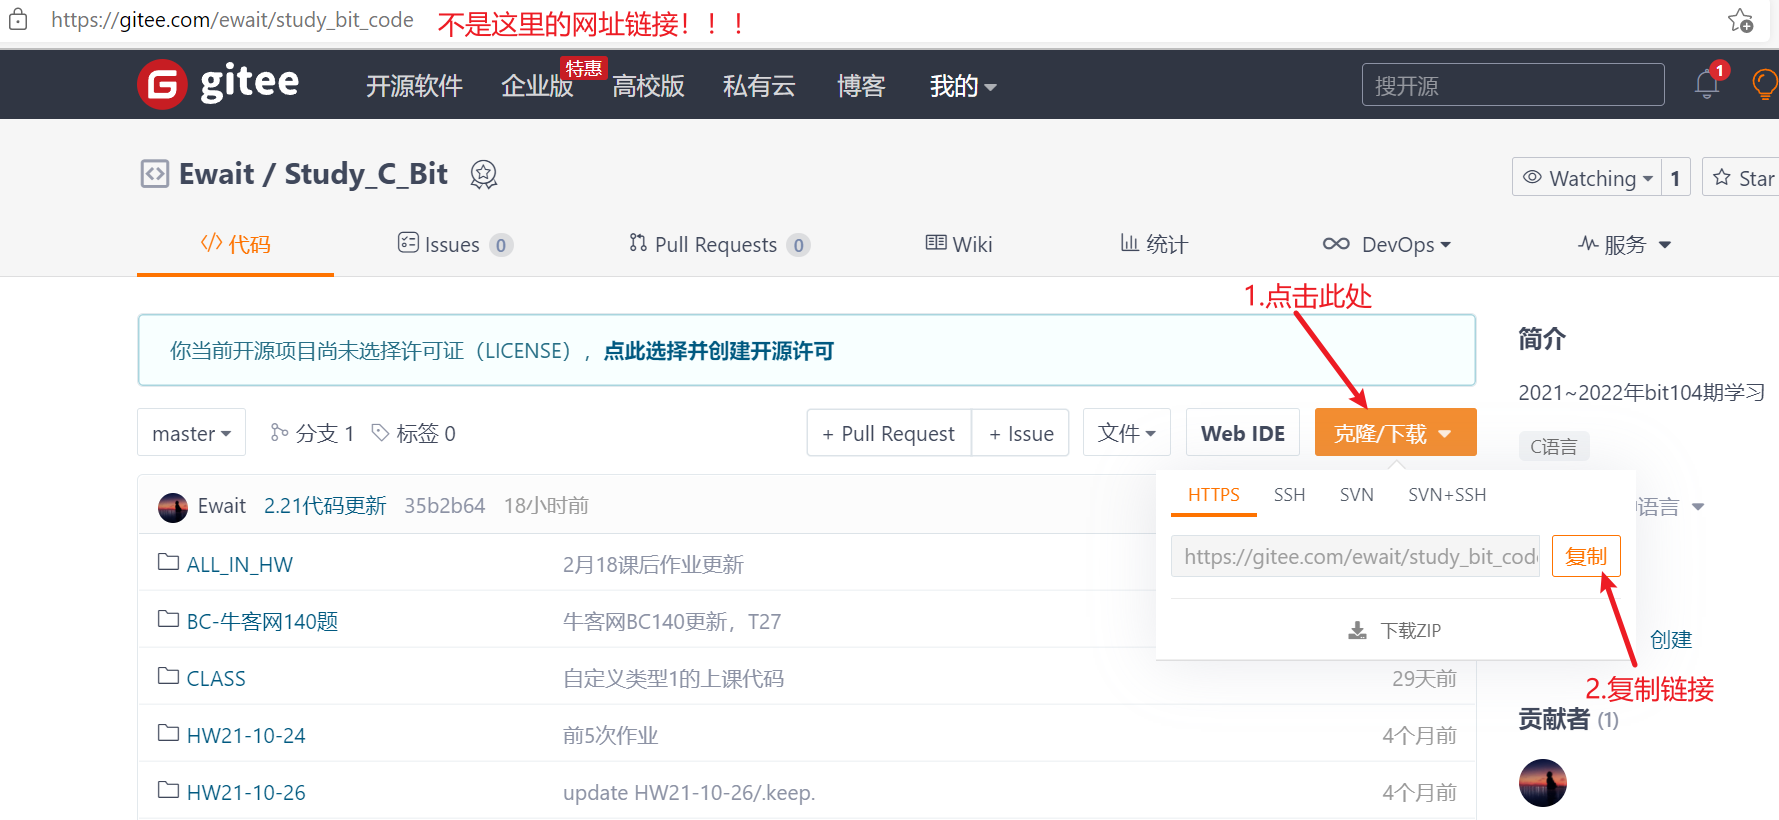The height and width of the screenshot is (820, 1779).
Task: View 分支 1 branches
Action: click(x=312, y=433)
